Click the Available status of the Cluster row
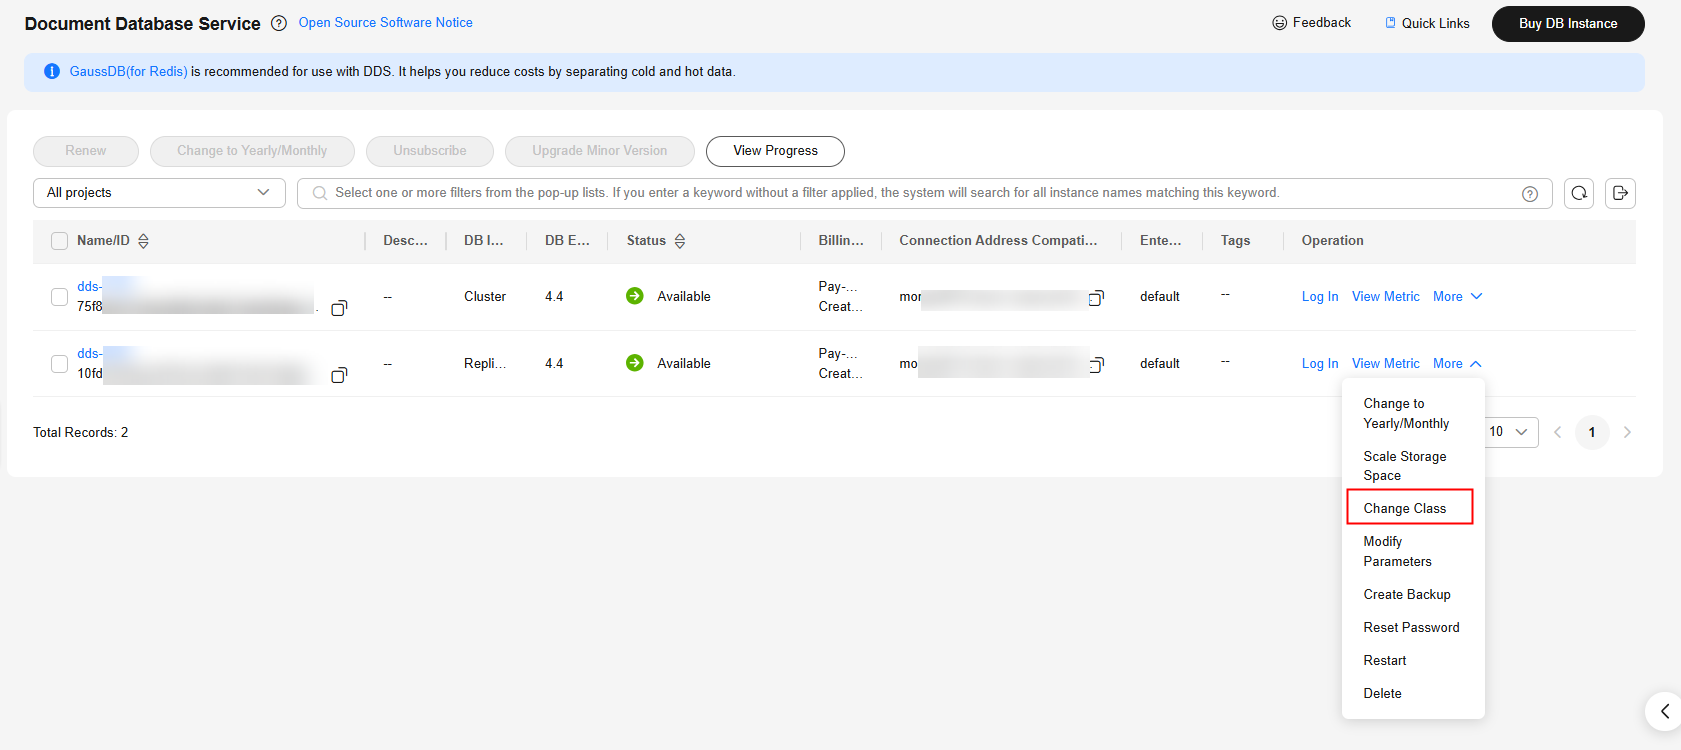This screenshot has width=1681, height=750. tap(684, 297)
